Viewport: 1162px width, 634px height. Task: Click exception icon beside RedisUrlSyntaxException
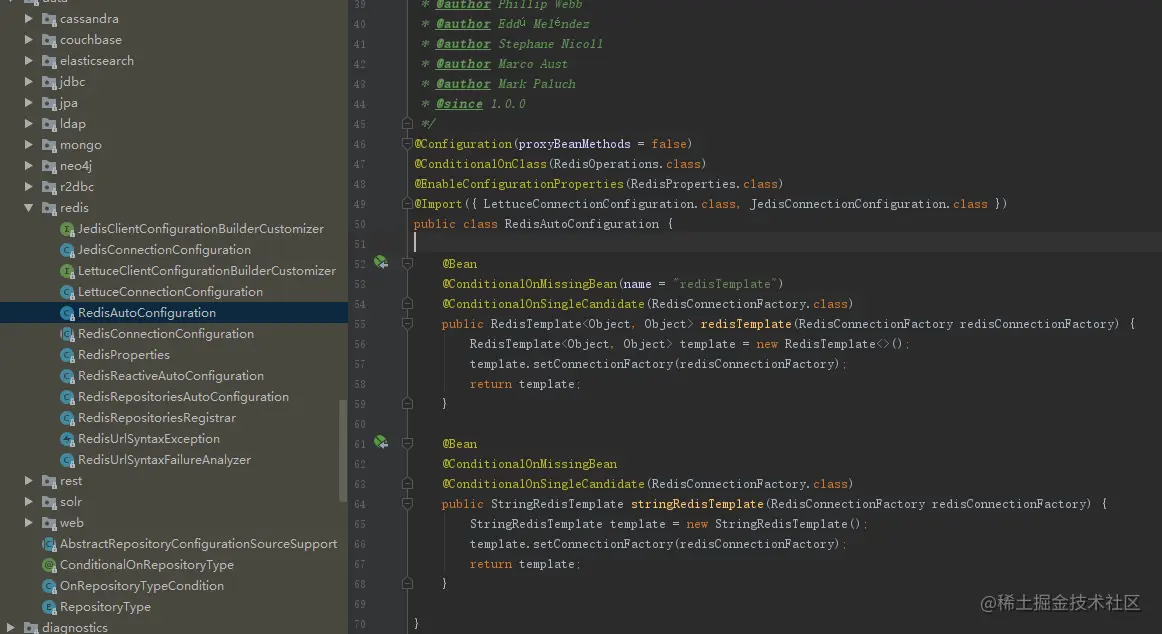point(67,438)
